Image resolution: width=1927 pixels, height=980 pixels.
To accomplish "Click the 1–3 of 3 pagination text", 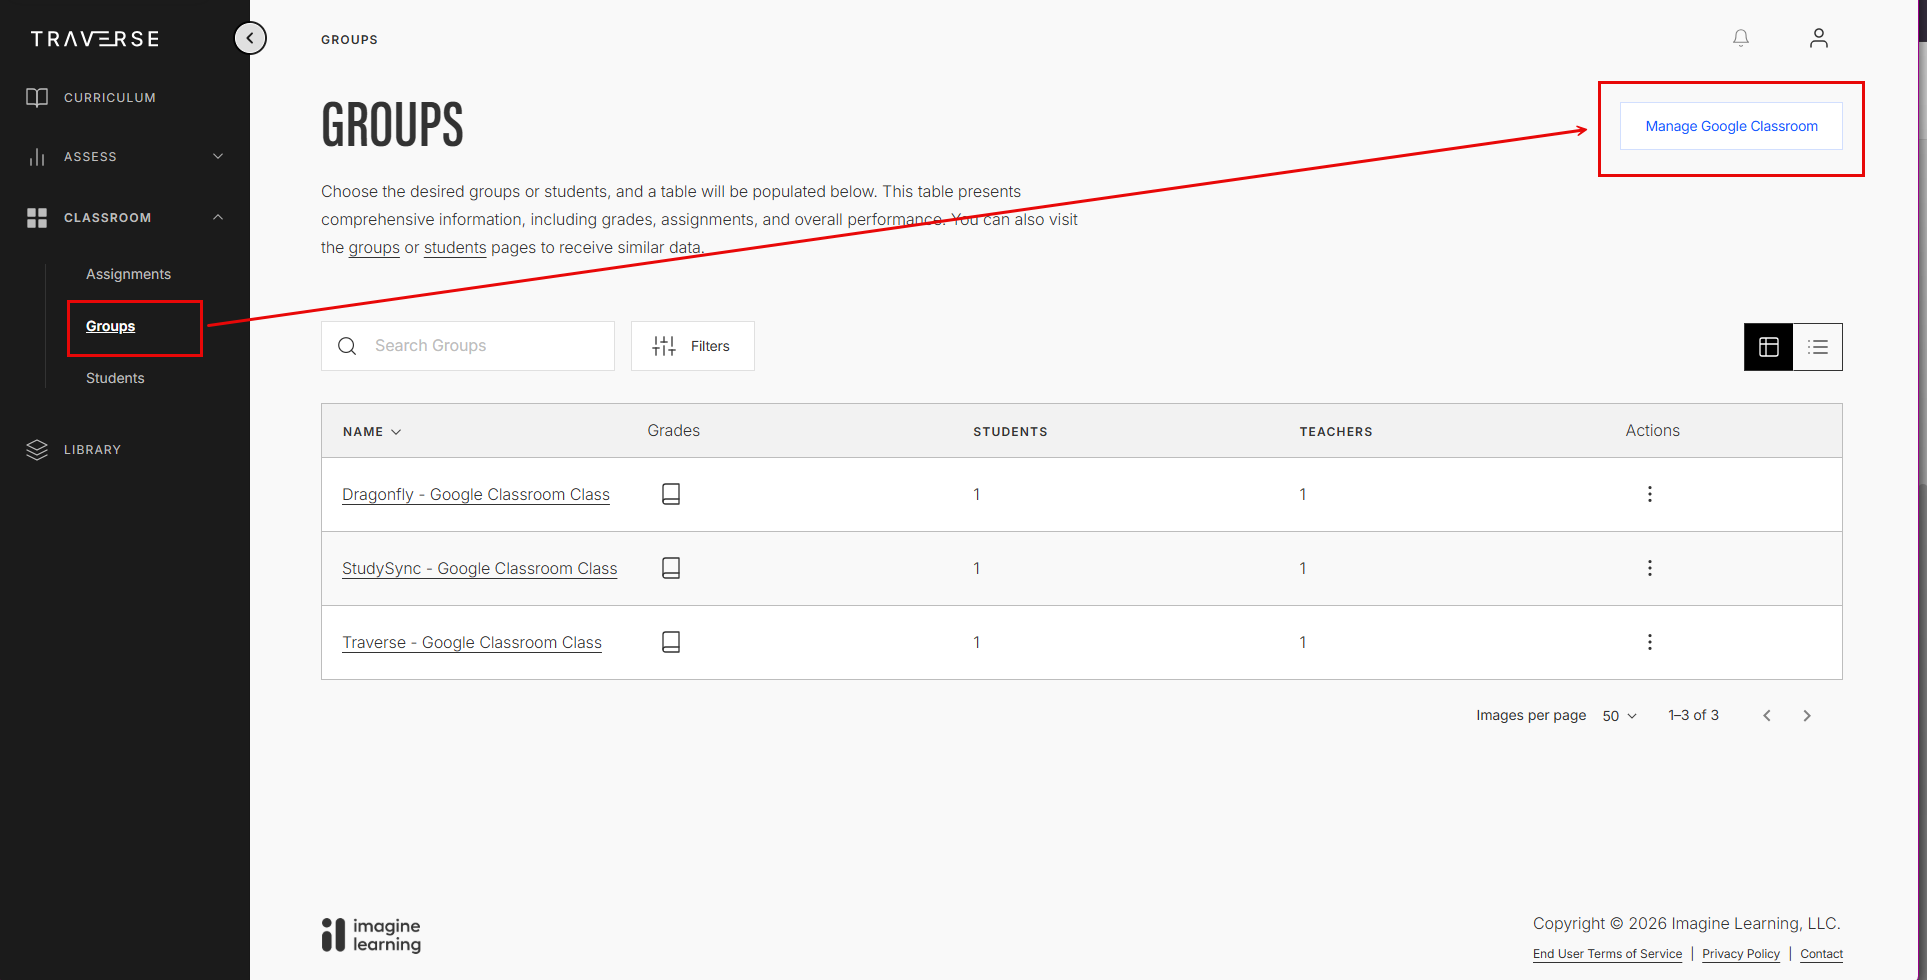I will [1693, 715].
